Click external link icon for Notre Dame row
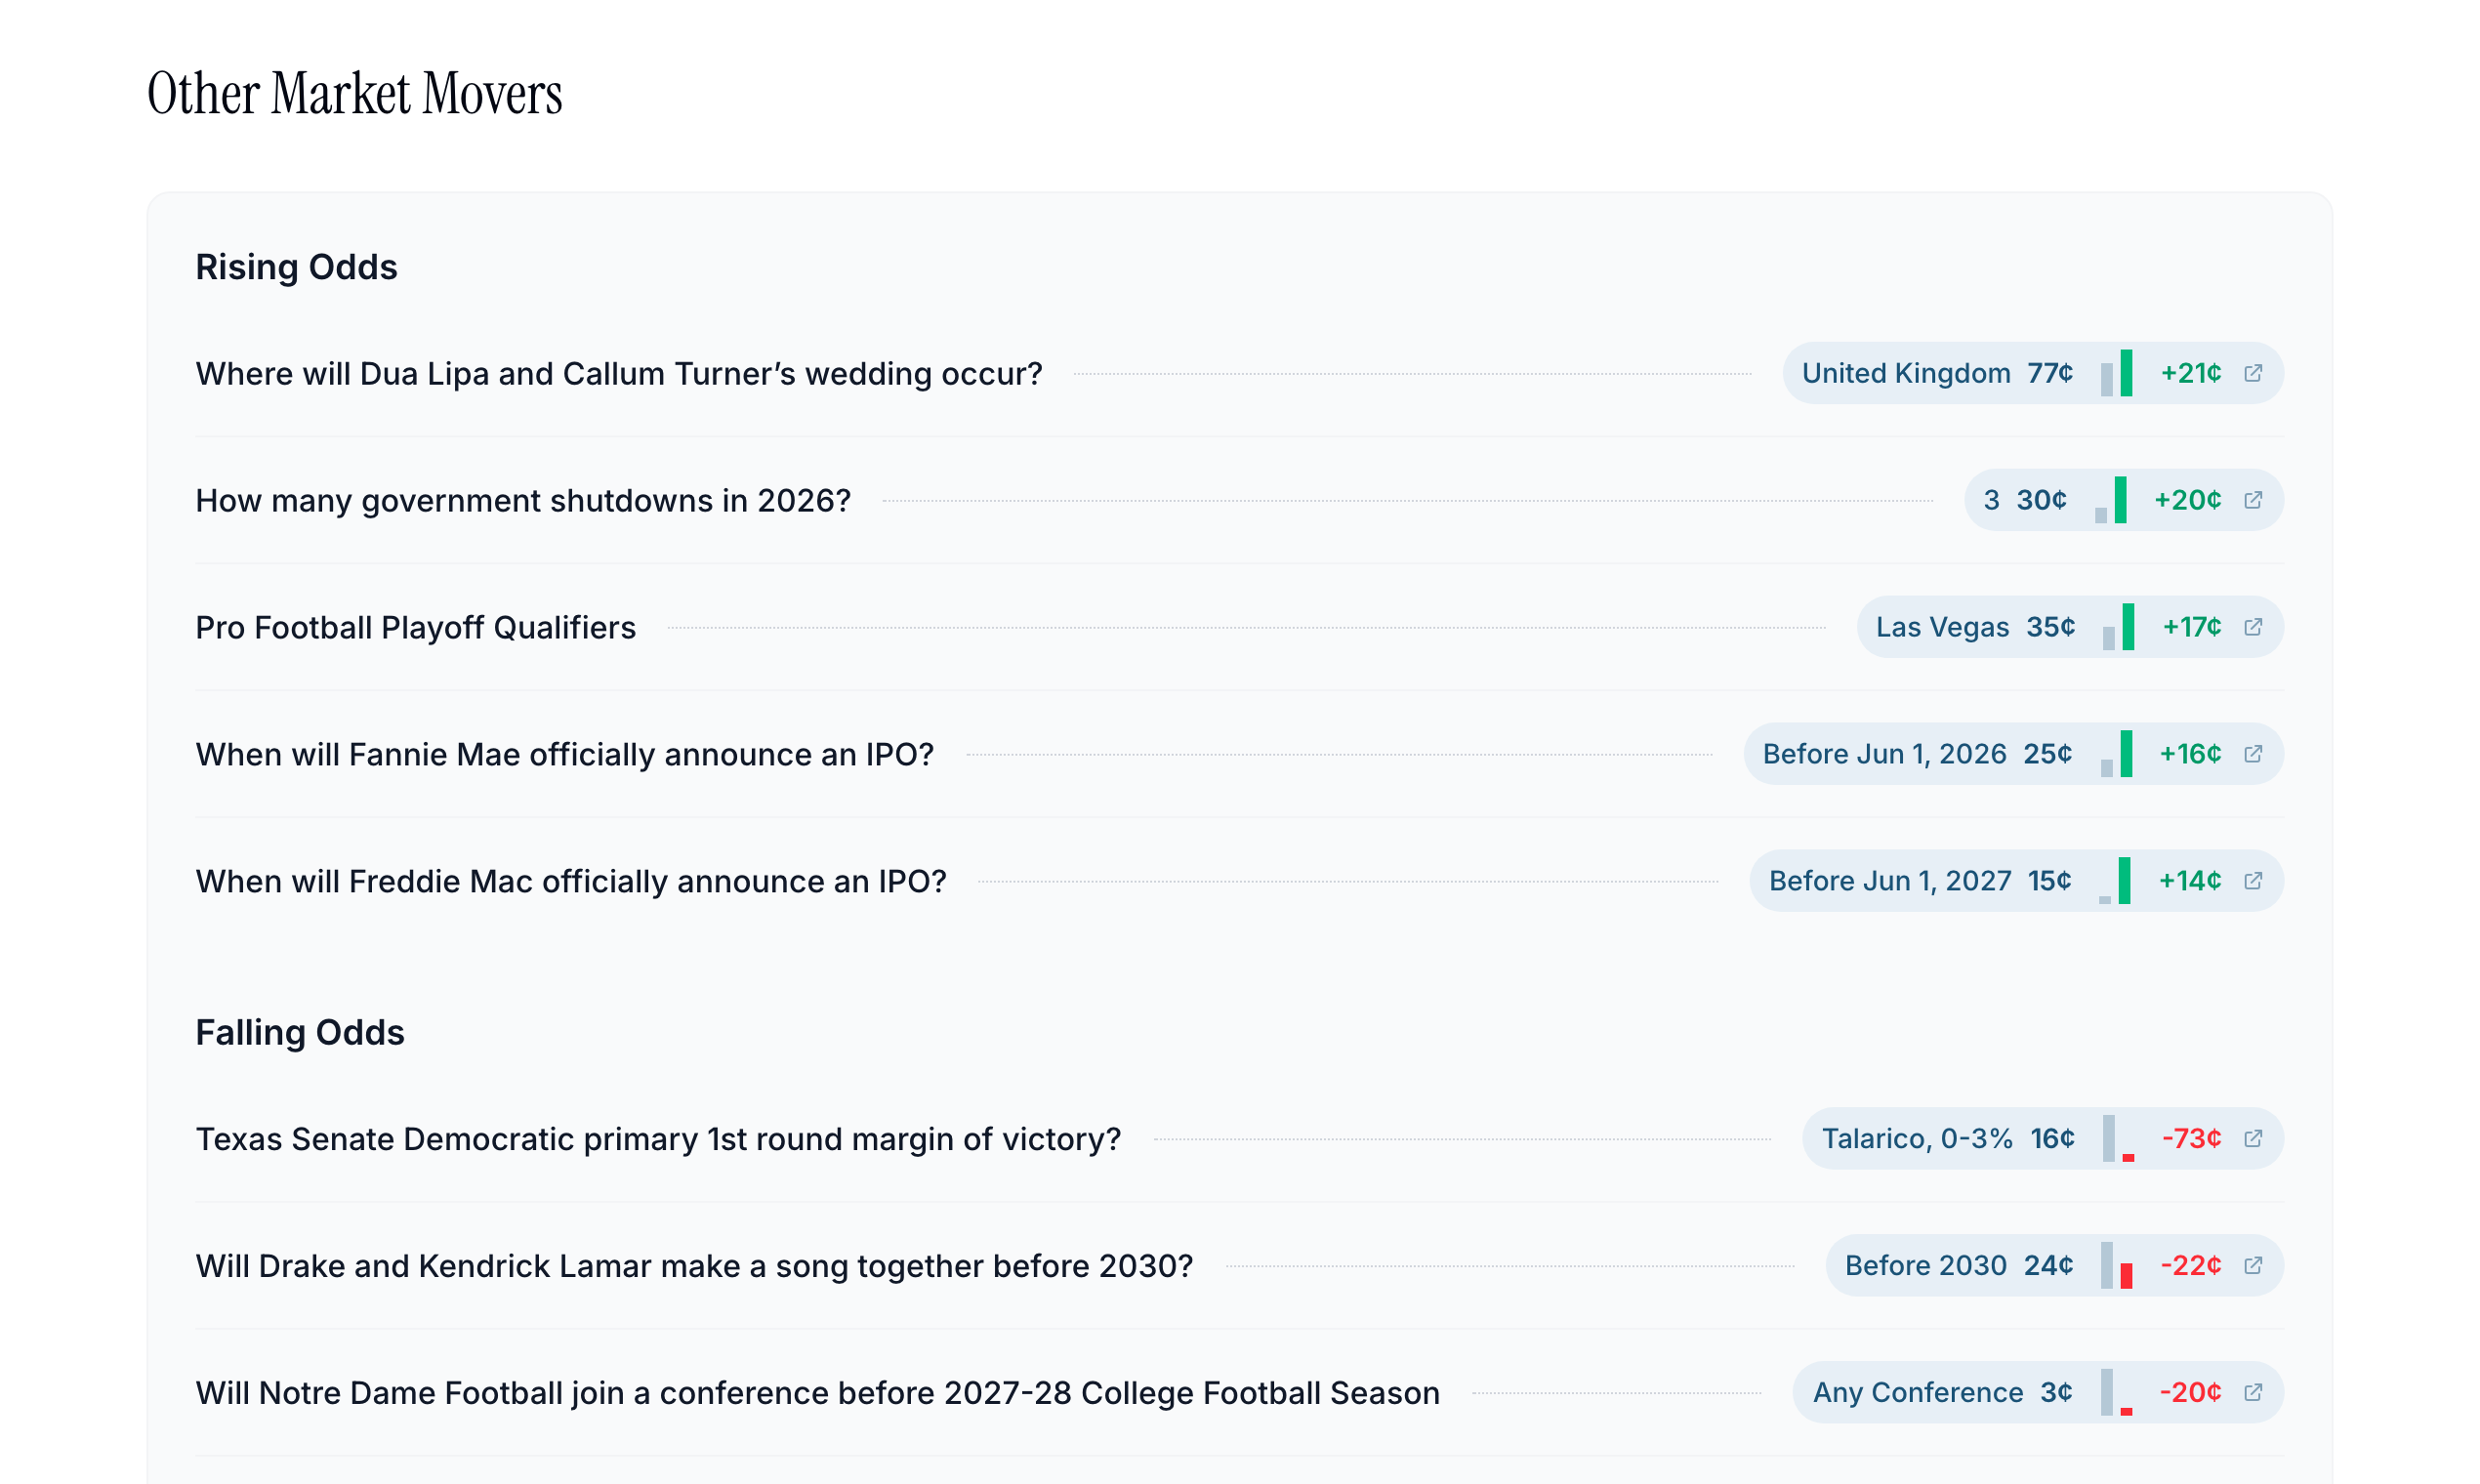 pyautogui.click(x=2252, y=1393)
